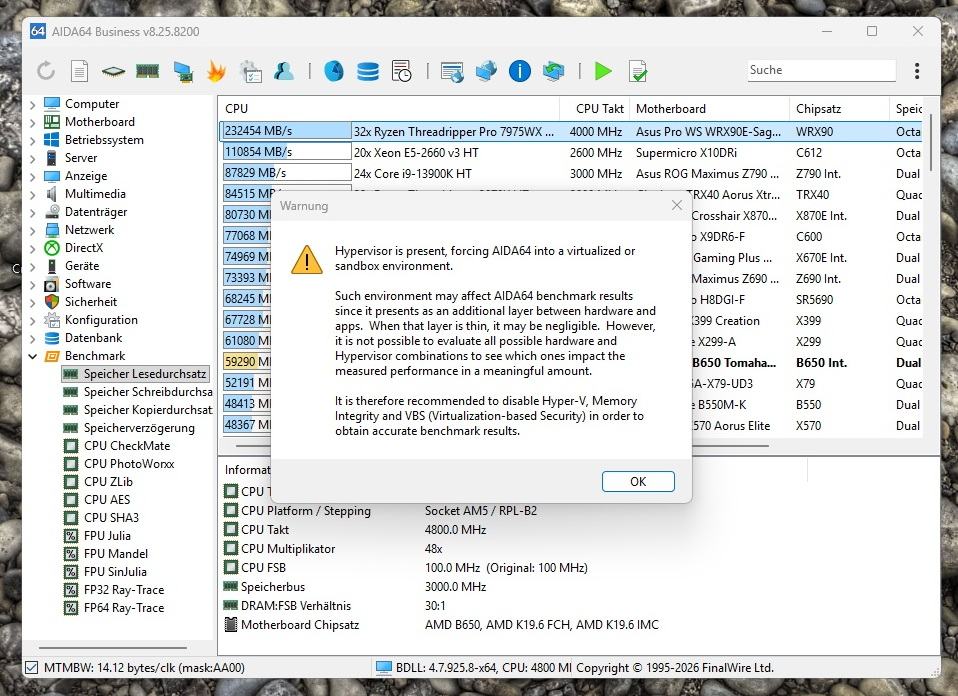The width and height of the screenshot is (958, 696).
Task: Select the Server tree item
Action: click(81, 158)
